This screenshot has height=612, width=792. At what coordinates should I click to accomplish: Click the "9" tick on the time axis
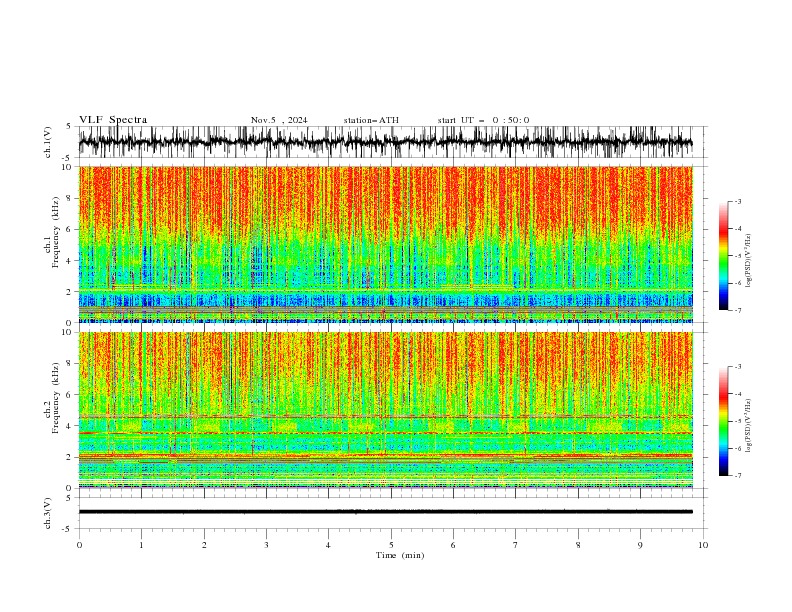640,545
